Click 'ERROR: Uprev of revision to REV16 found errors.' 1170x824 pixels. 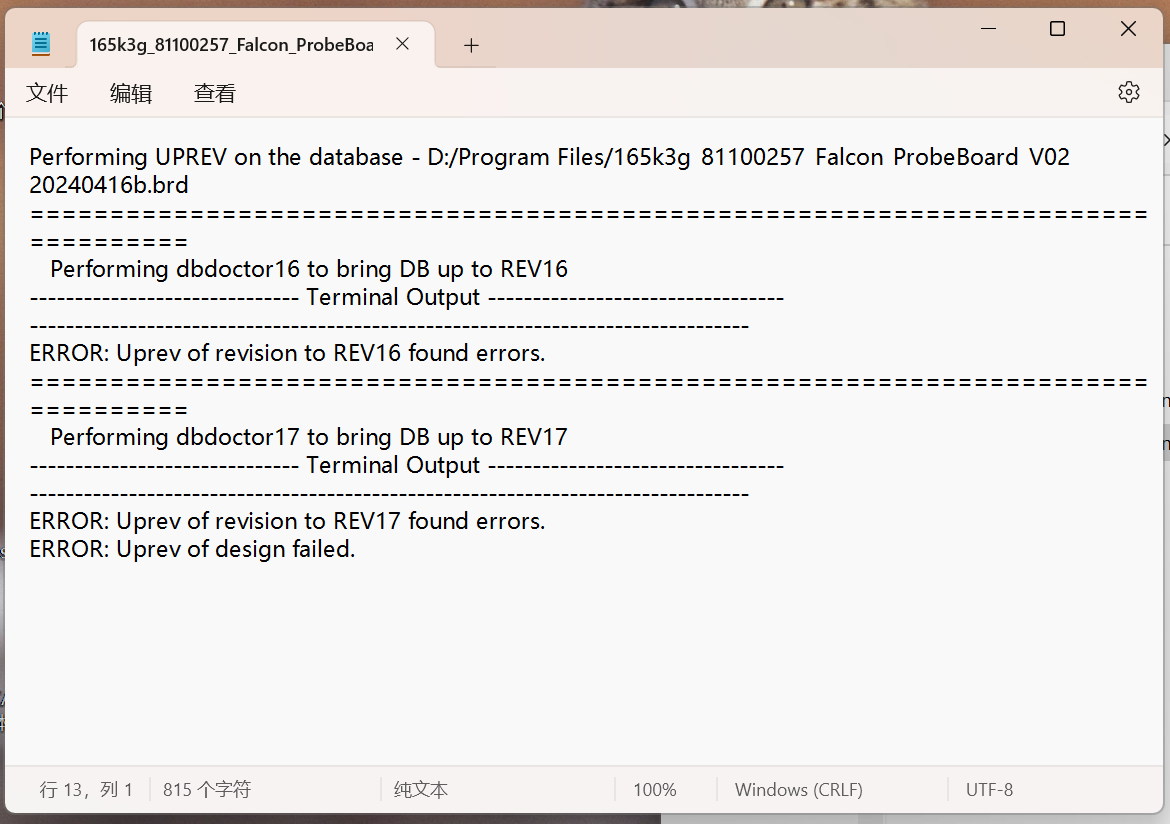(287, 353)
